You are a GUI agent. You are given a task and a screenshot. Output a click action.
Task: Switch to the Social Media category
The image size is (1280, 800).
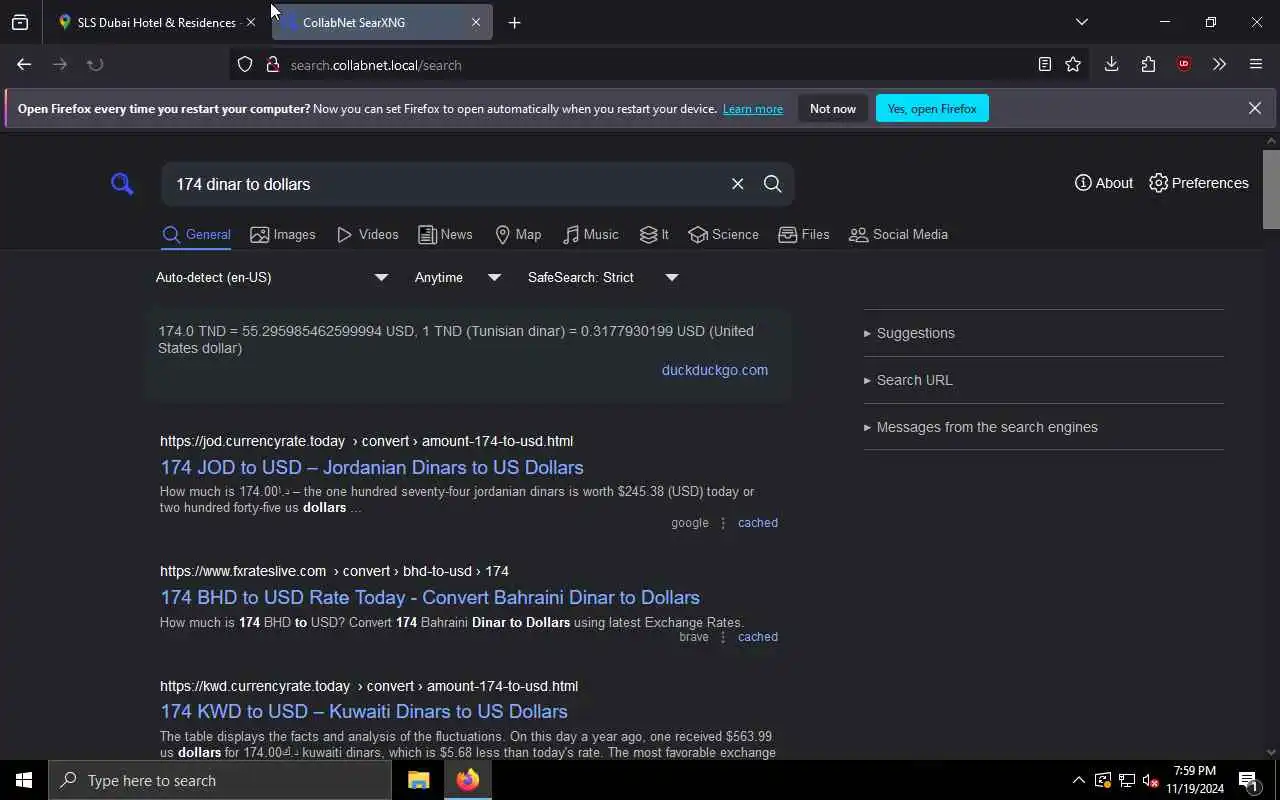tap(898, 234)
